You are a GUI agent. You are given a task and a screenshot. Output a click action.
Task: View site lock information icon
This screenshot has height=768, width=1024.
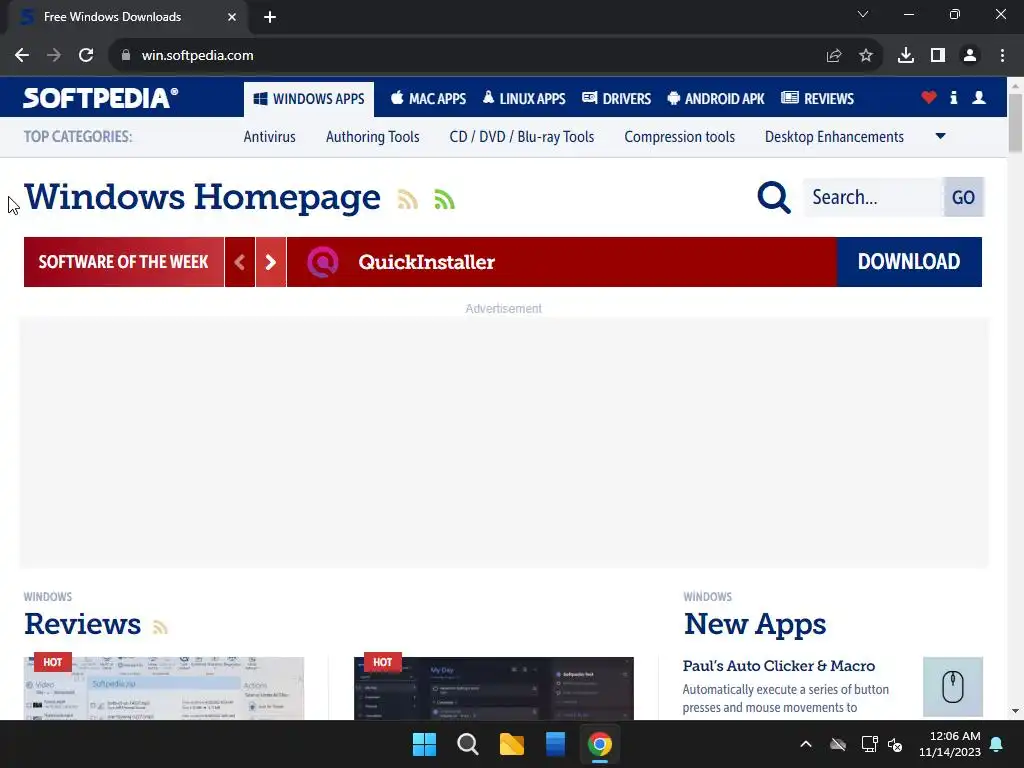click(x=126, y=56)
